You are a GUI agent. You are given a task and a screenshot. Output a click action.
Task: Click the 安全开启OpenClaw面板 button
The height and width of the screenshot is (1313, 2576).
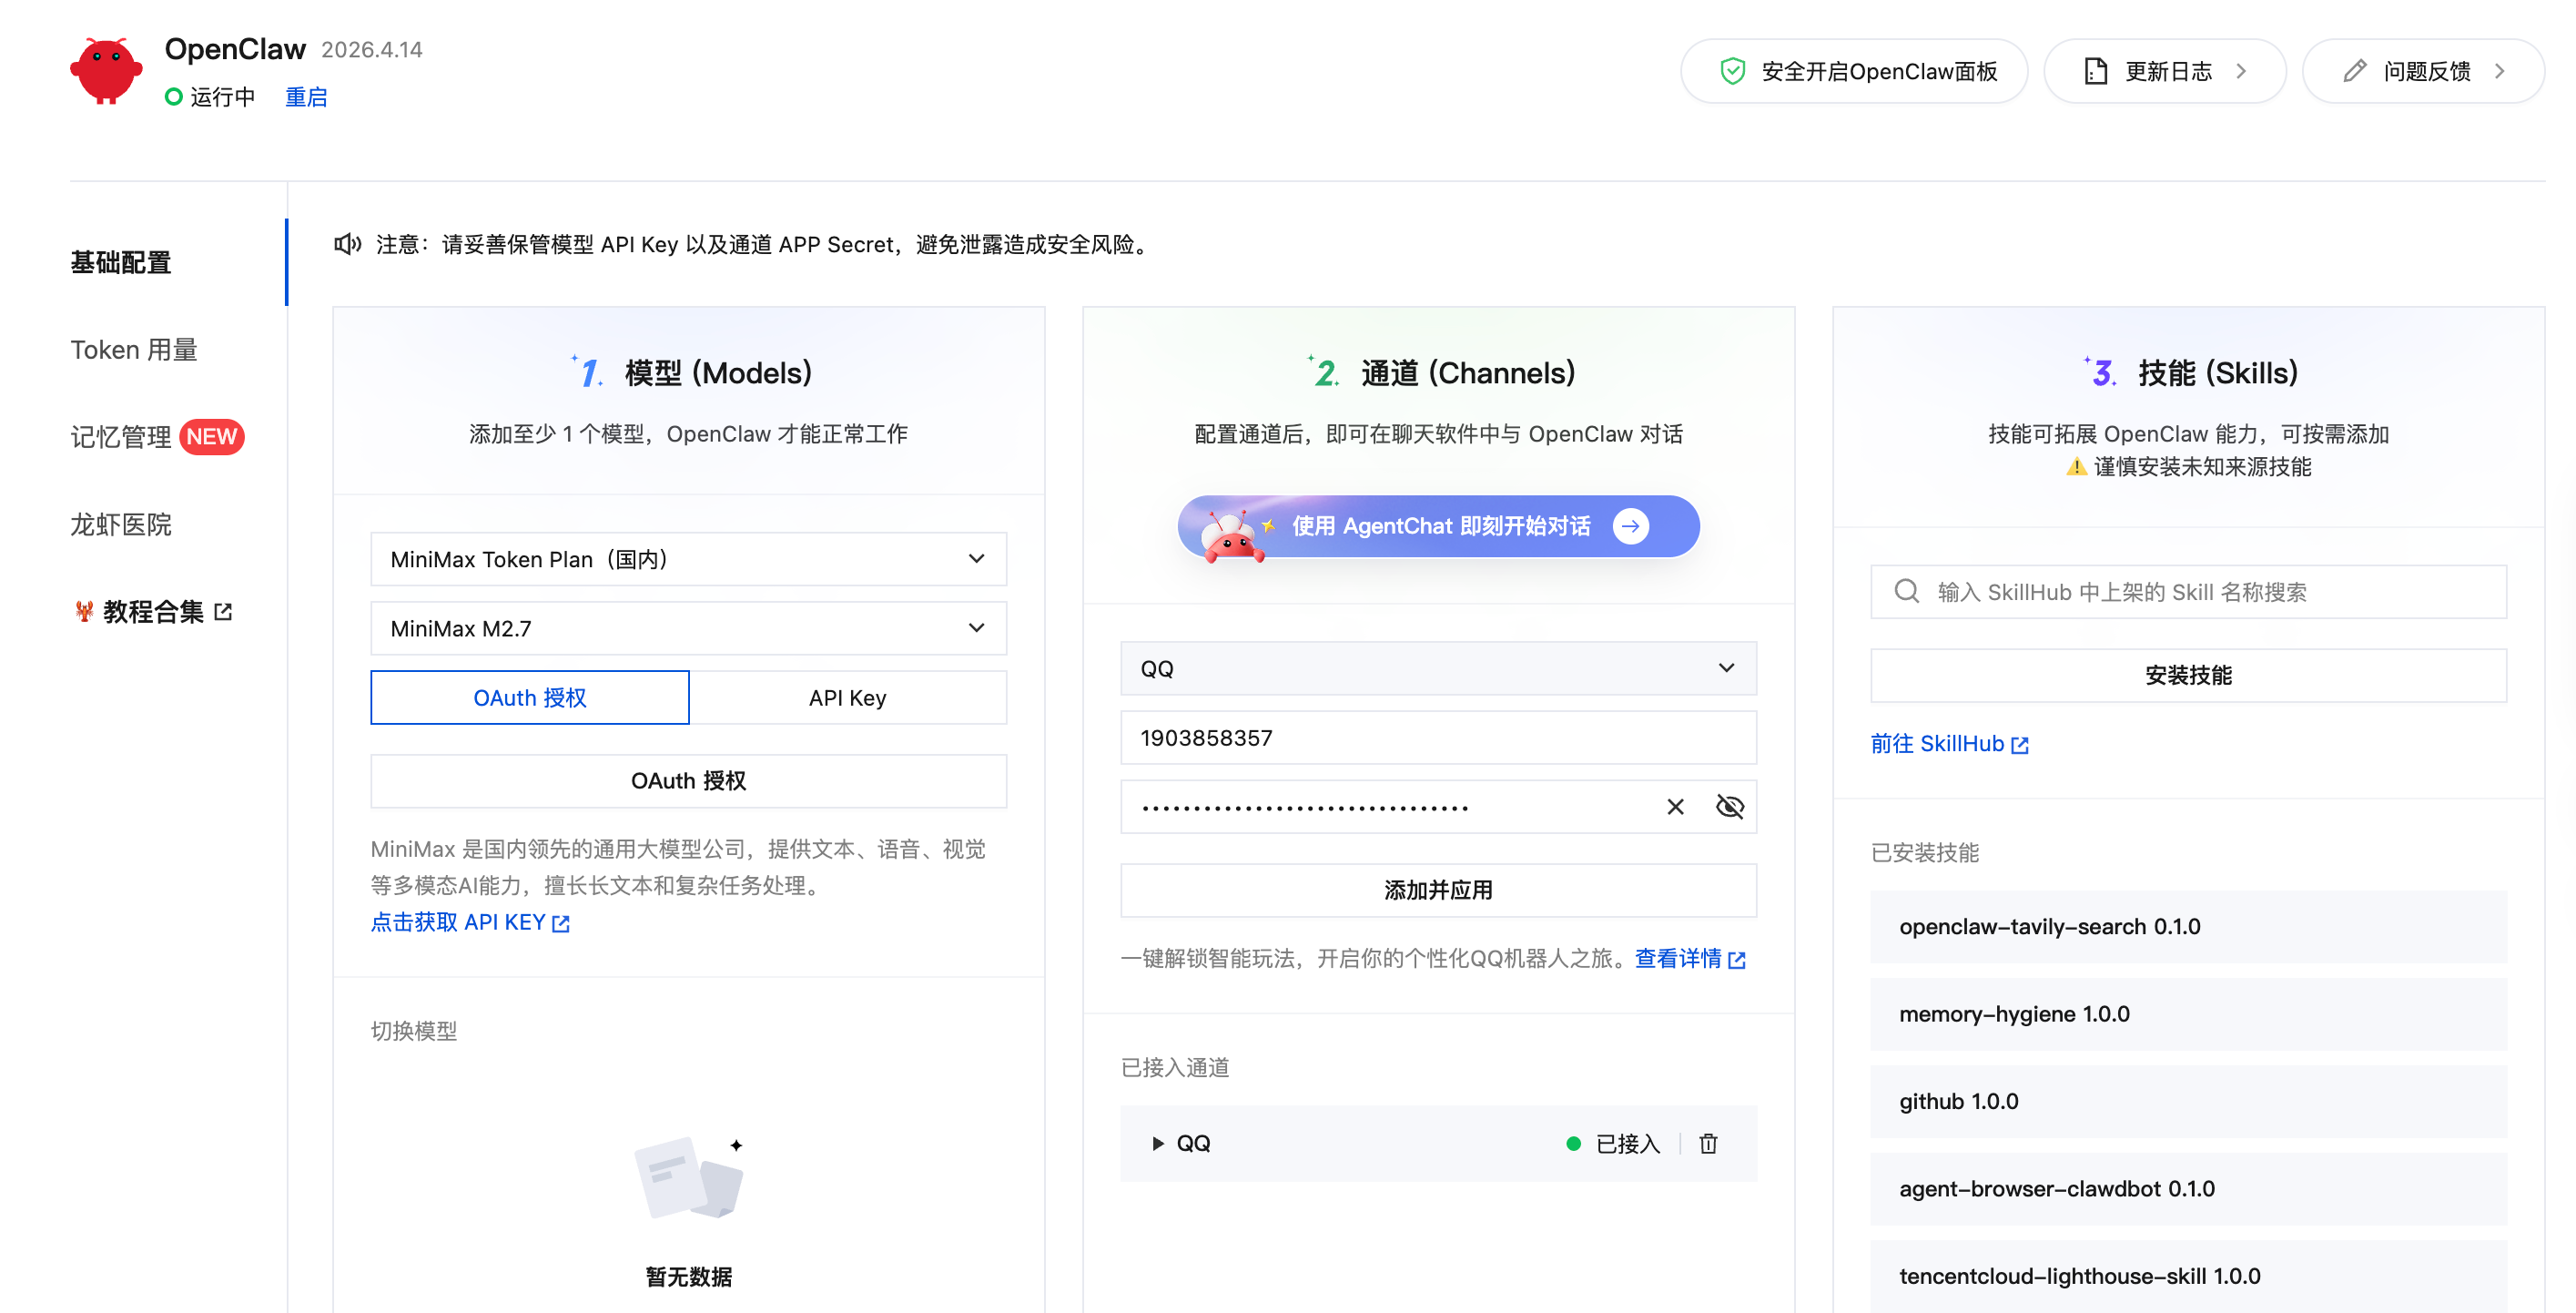(1854, 71)
